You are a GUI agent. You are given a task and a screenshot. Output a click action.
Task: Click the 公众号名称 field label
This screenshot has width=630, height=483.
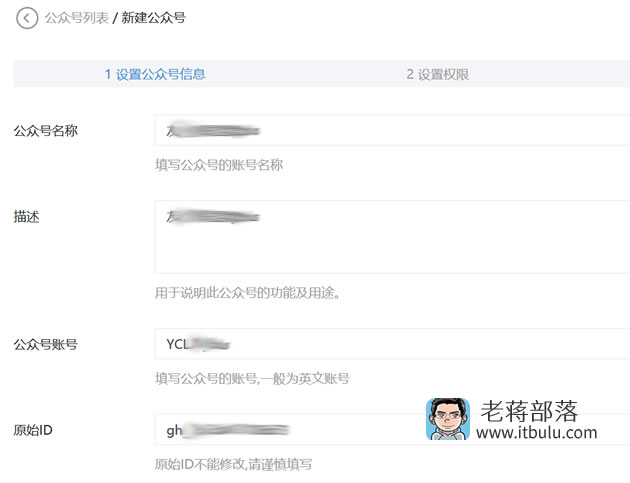(45, 131)
